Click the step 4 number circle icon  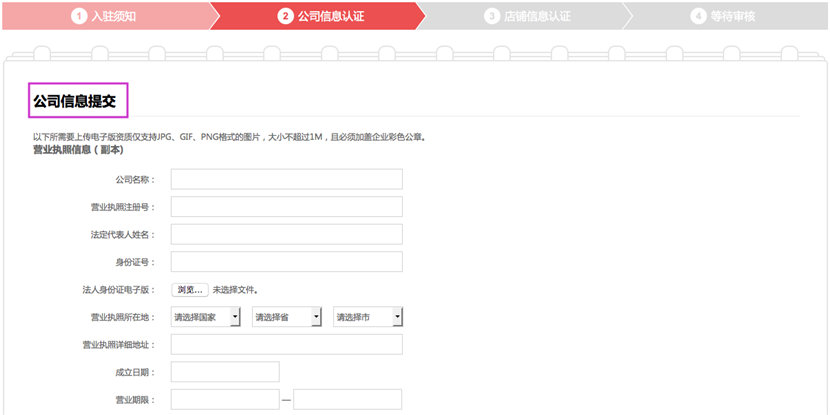(x=698, y=16)
